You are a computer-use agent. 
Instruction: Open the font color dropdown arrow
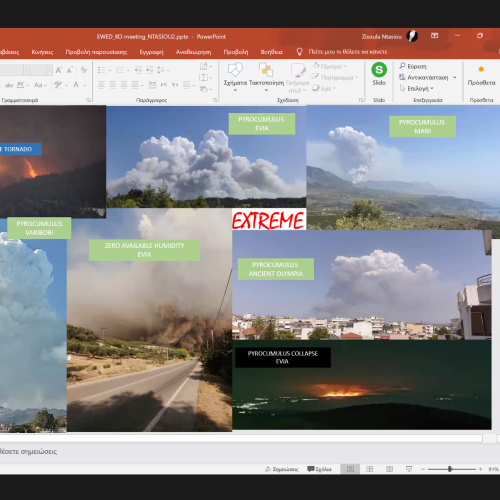(x=85, y=85)
